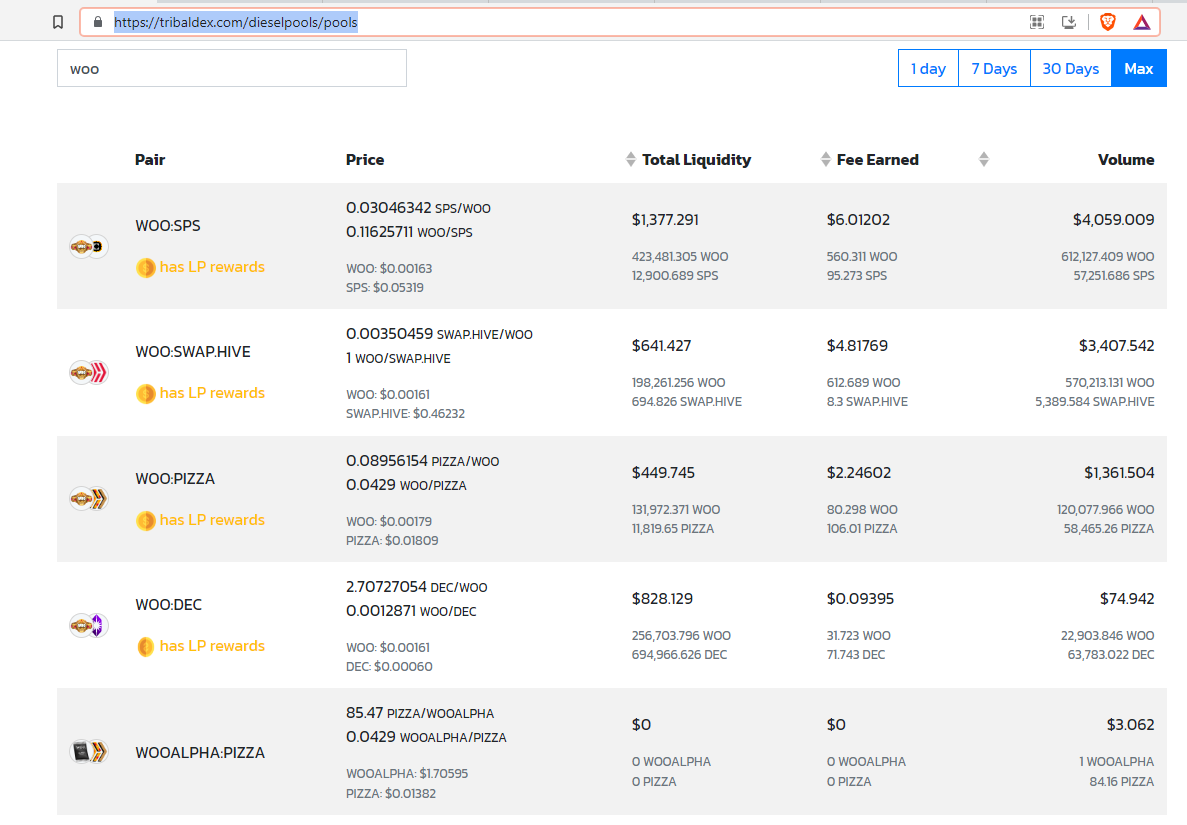1187x825 pixels.
Task: Click volume value $1,361.504
Action: [1120, 473]
